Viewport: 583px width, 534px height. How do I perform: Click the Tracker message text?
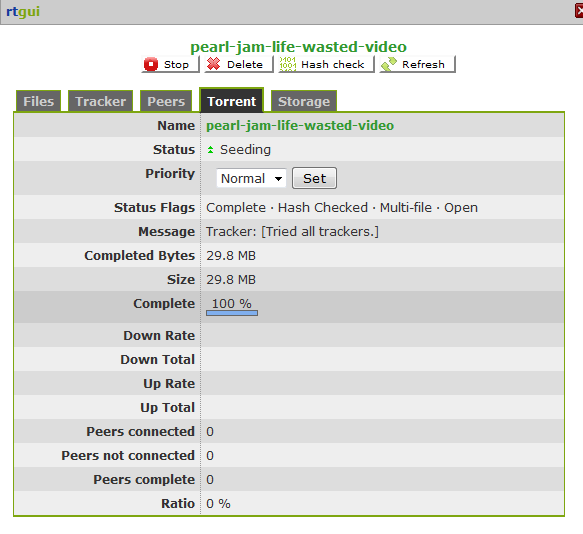(292, 231)
